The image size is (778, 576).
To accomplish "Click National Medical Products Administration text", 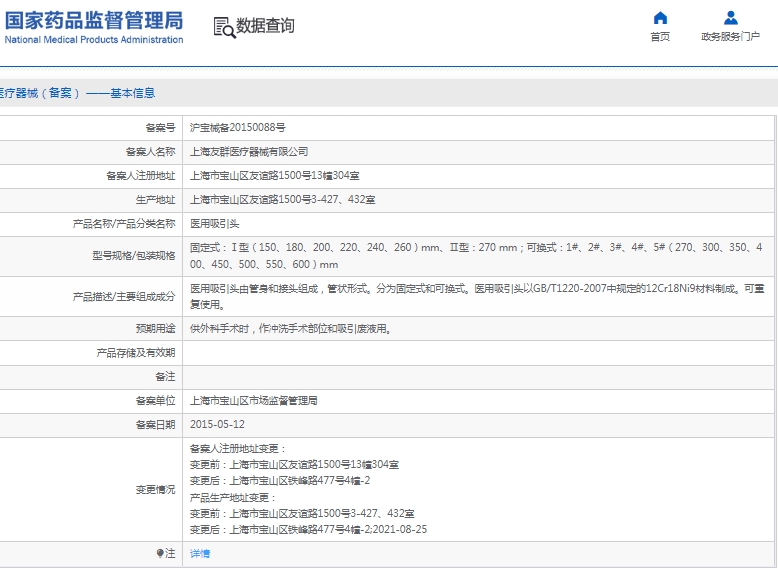I will [x=94, y=40].
